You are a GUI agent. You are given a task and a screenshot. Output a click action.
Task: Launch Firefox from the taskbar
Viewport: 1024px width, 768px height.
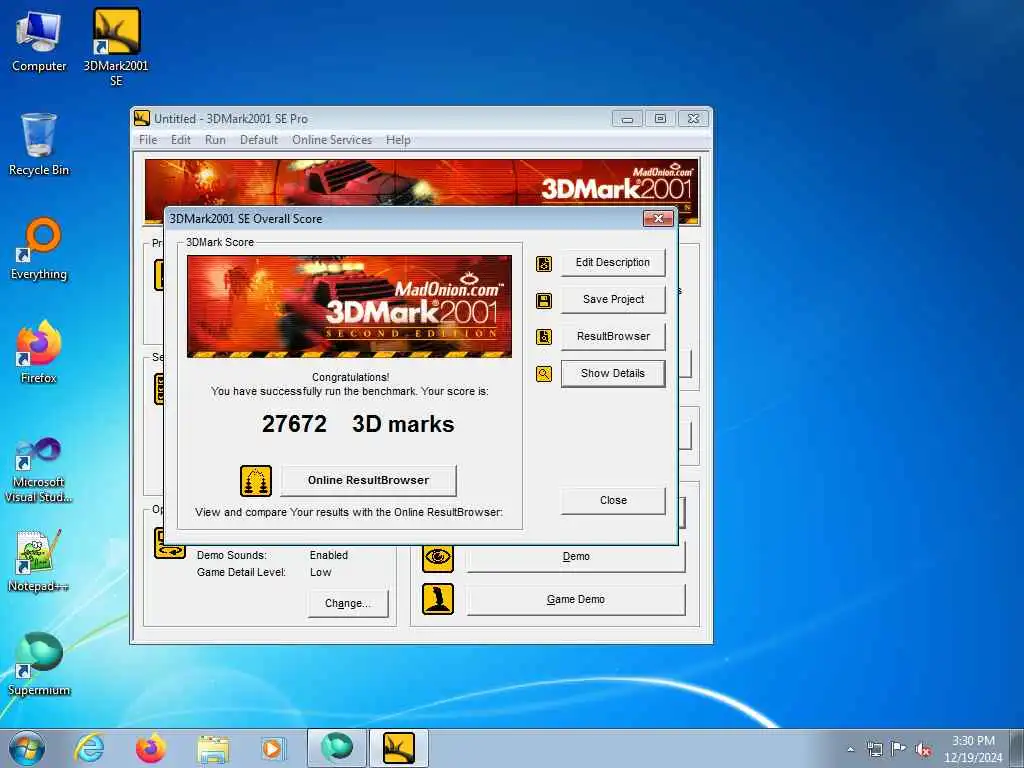click(x=151, y=748)
